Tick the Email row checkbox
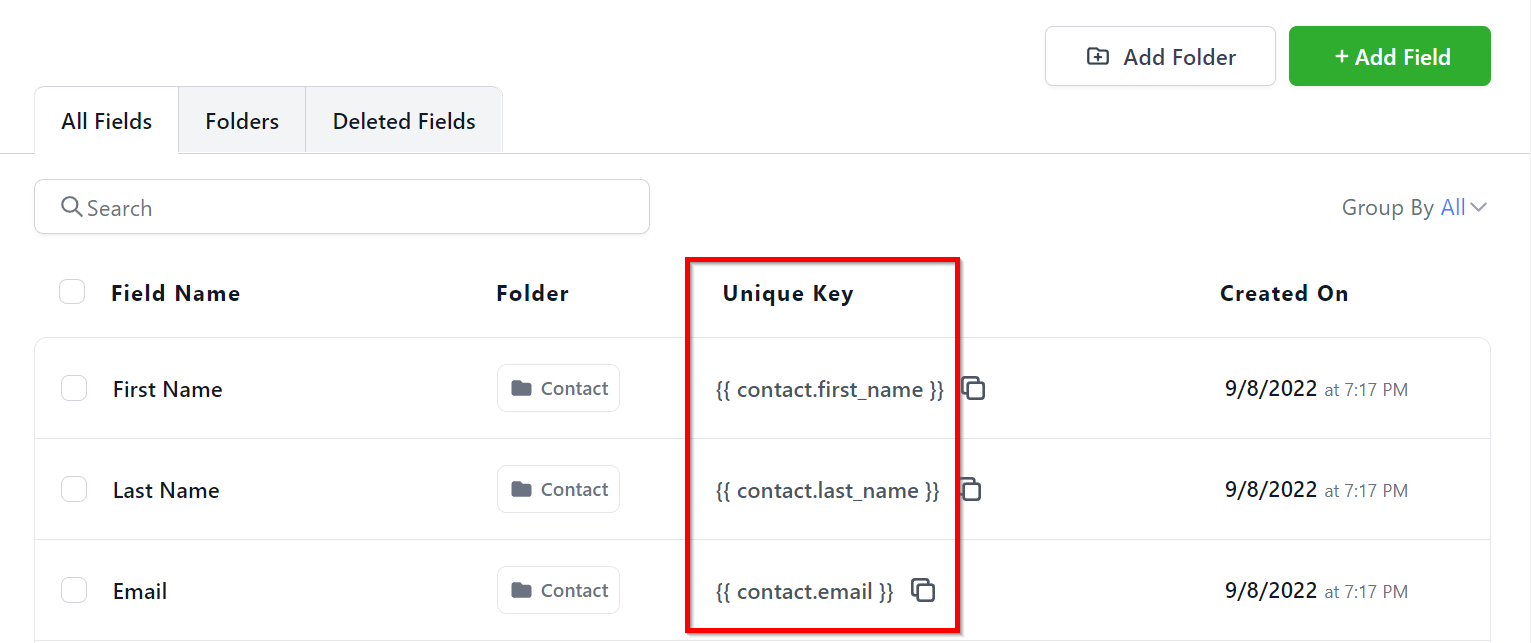 (x=74, y=590)
